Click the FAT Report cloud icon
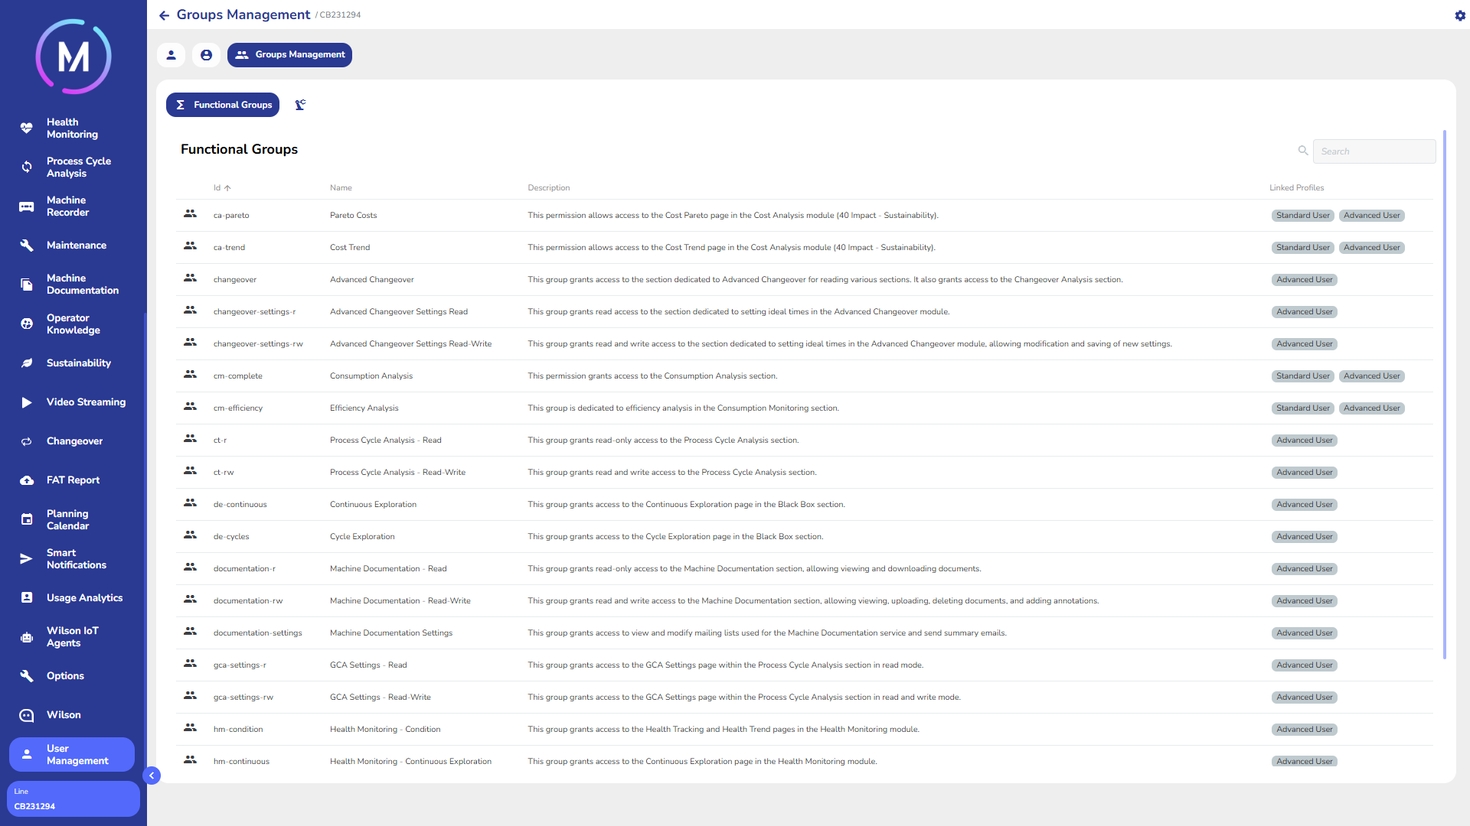Screen dimensions: 1470x826 click(x=27, y=480)
